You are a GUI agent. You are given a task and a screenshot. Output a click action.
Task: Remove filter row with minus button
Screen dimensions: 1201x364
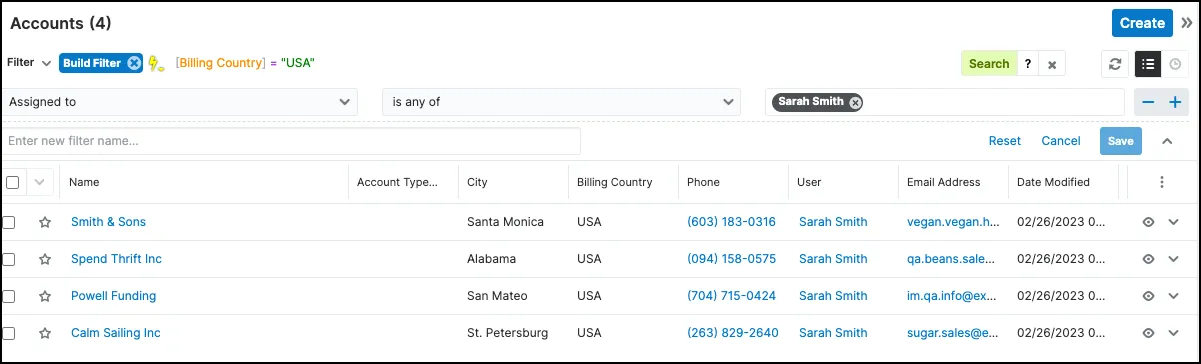1148,102
